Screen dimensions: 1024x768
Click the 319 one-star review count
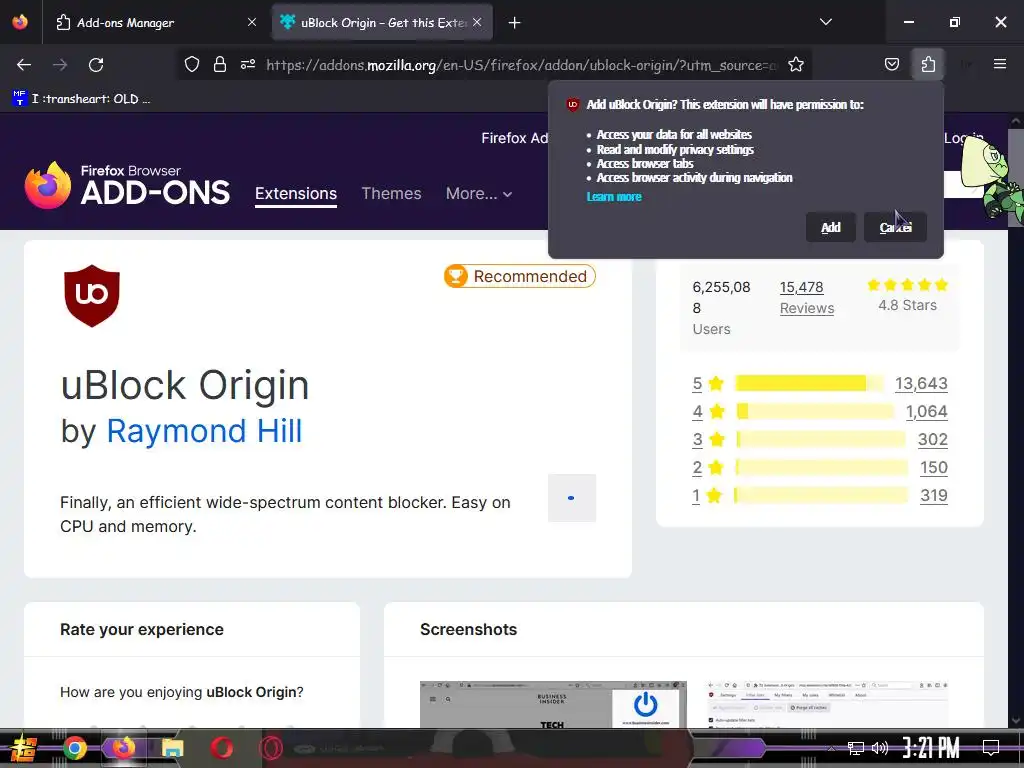click(934, 496)
